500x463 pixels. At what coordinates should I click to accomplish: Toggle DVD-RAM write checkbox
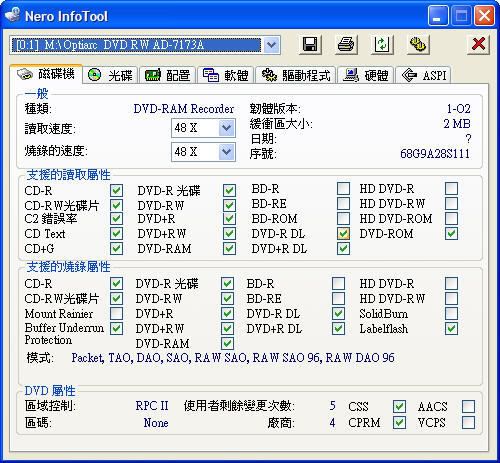[227, 343]
